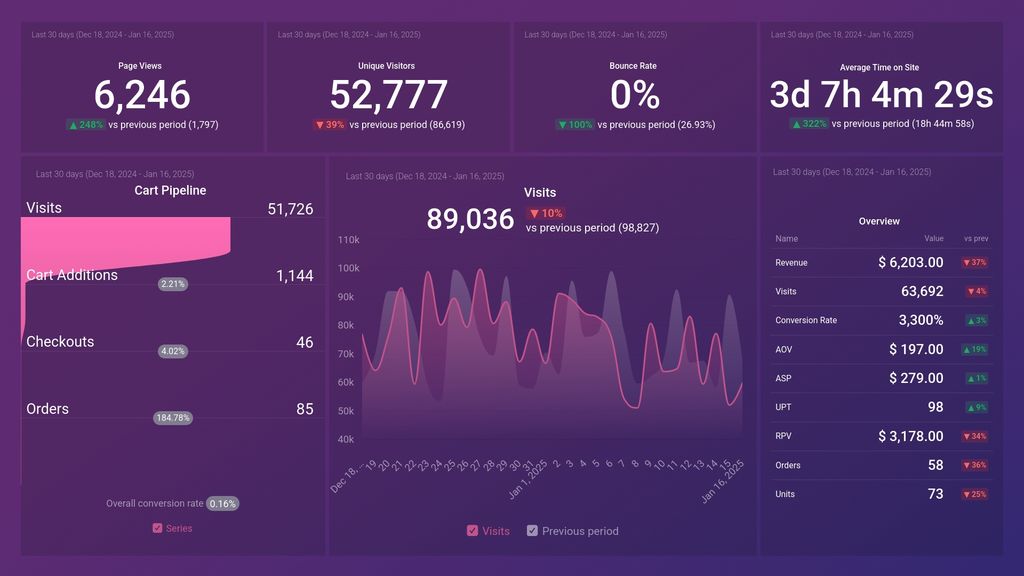Click the vs prev column header
This screenshot has width=1024, height=576.
pyautogui.click(x=976, y=238)
